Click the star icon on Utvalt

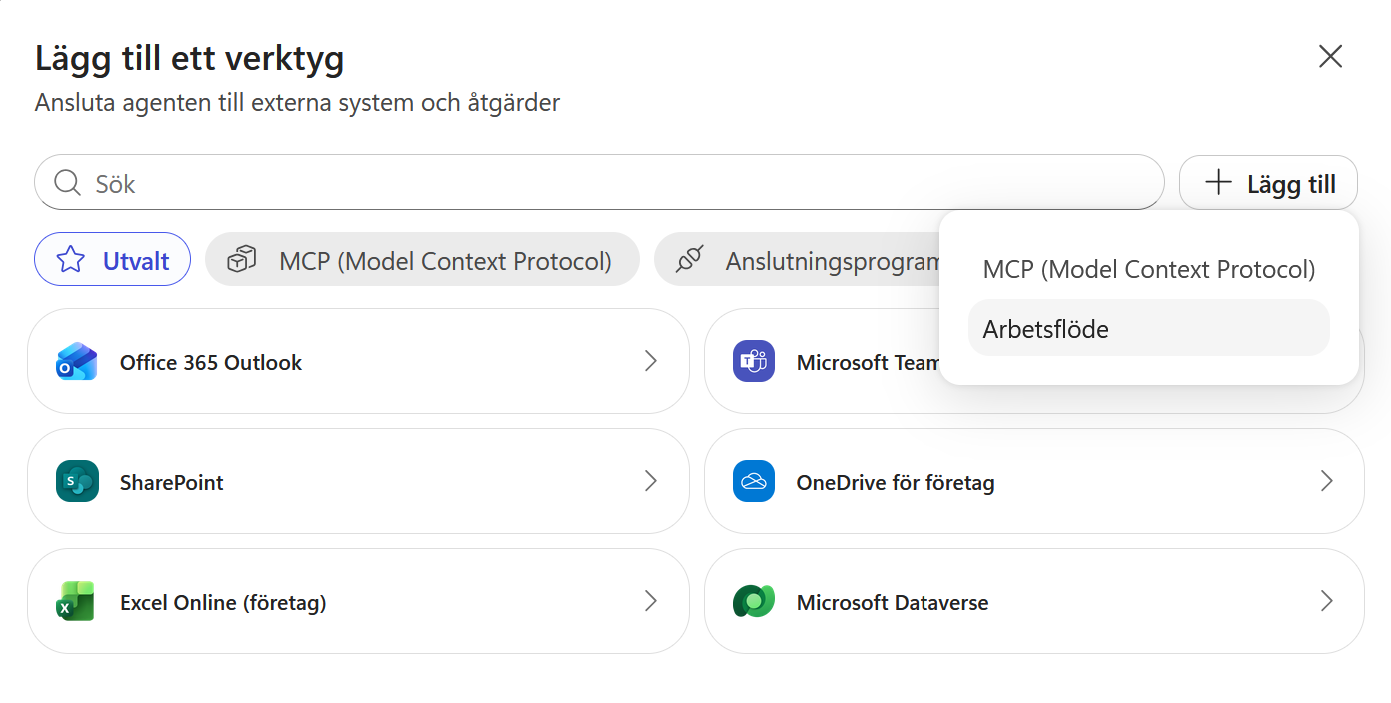coord(71,260)
